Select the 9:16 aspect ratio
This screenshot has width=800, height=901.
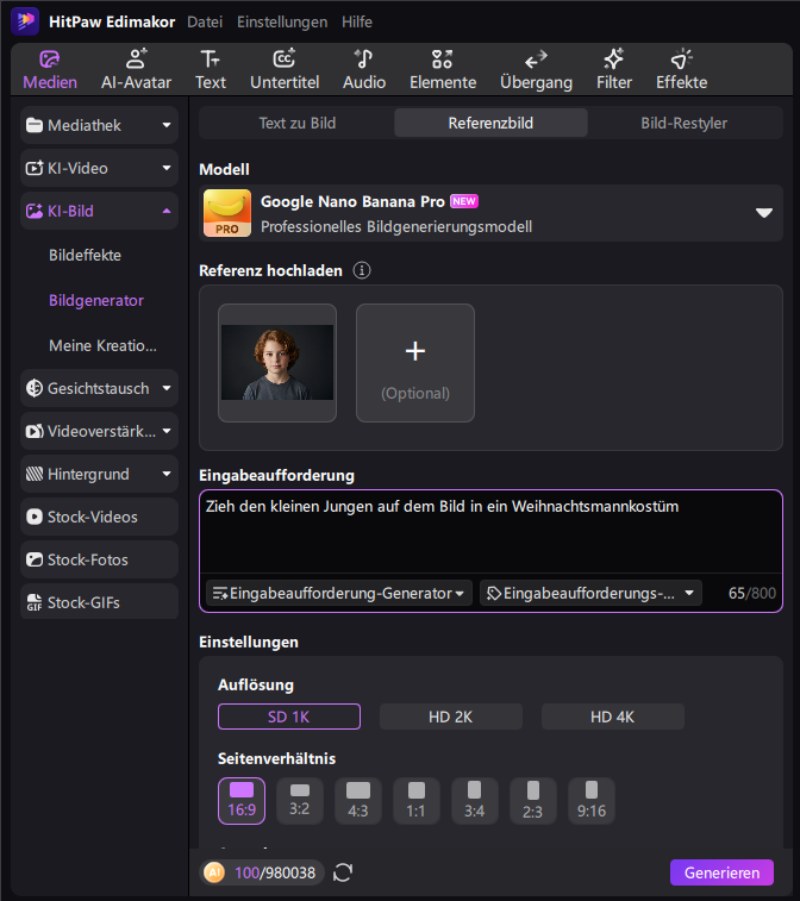(591, 800)
